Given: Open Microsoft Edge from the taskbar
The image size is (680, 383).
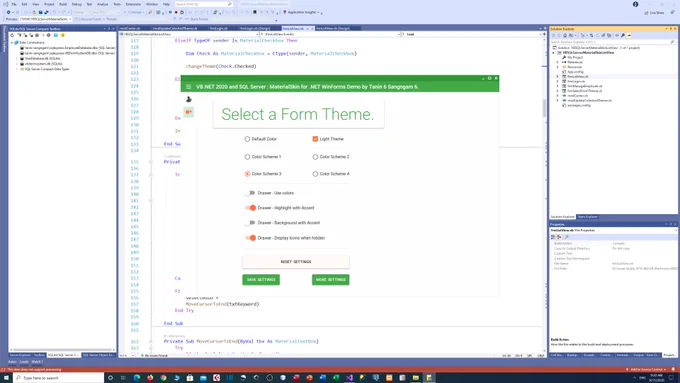Looking at the screenshot, I should click(x=137, y=378).
